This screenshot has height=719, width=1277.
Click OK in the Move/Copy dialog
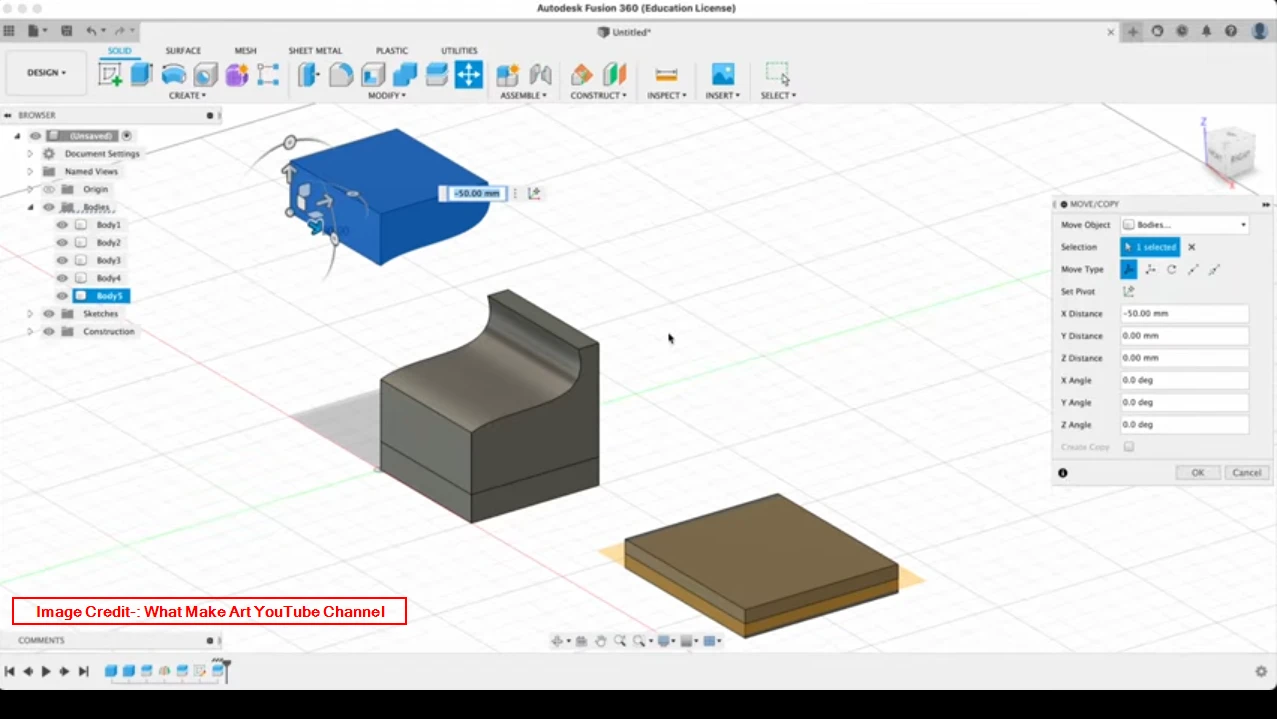tap(1197, 473)
